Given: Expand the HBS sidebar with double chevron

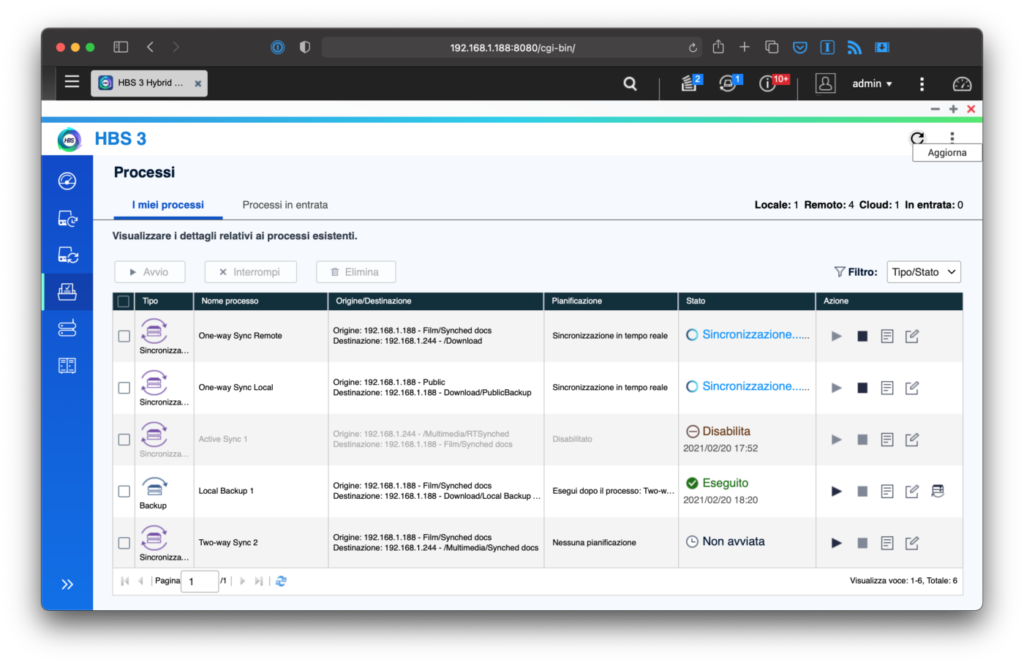Looking at the screenshot, I should [67, 584].
